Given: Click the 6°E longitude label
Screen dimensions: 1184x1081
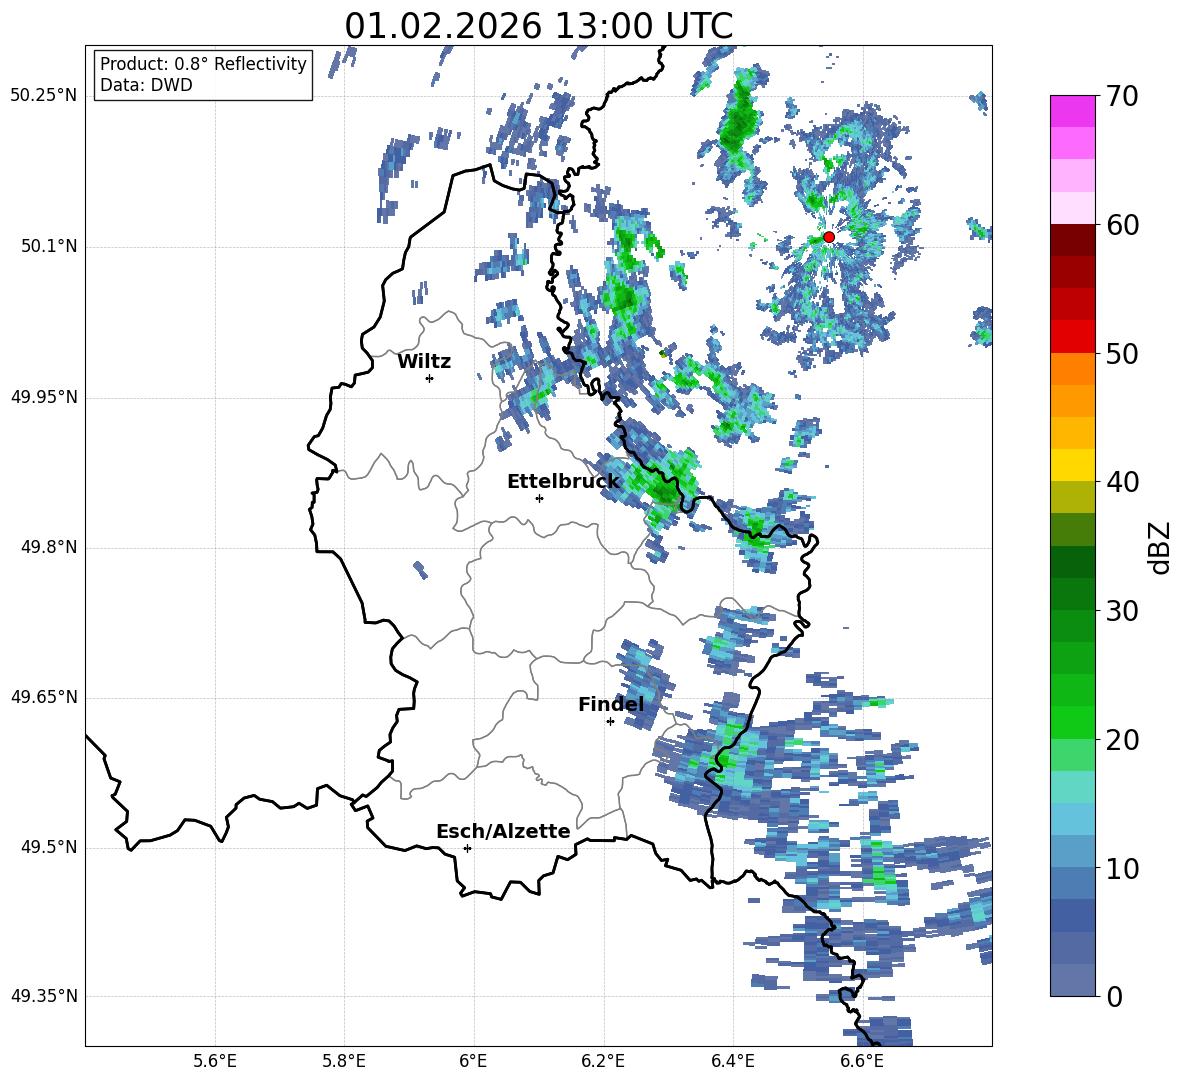Looking at the screenshot, I should click(473, 1062).
